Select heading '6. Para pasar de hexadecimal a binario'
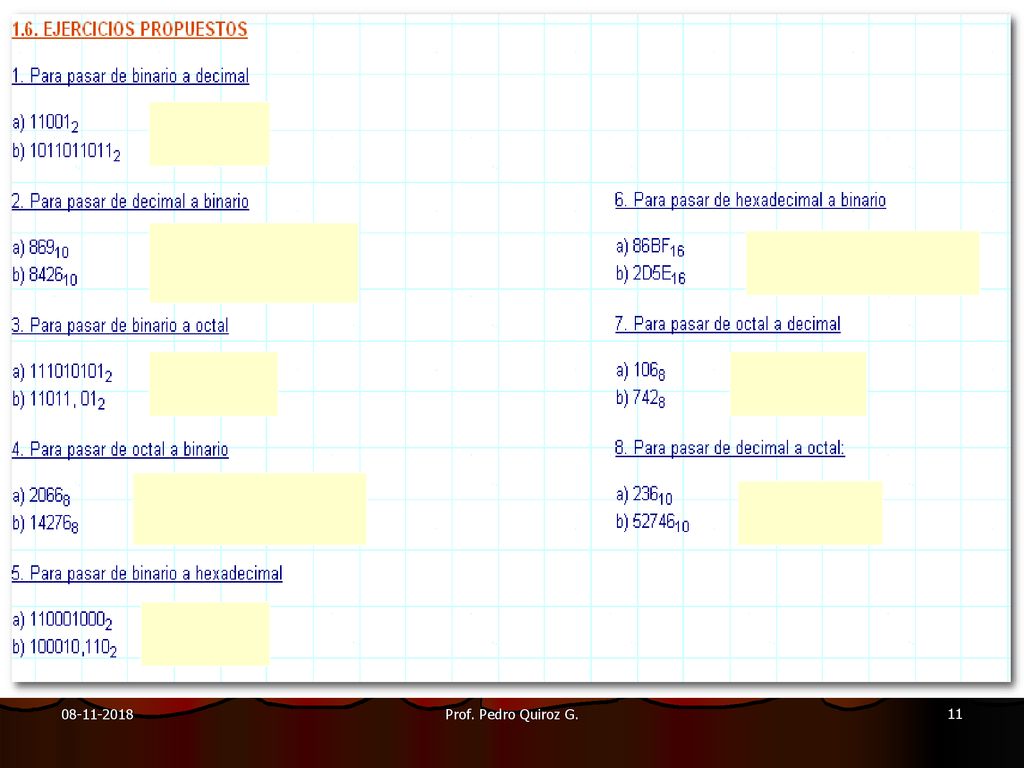Image resolution: width=1024 pixels, height=768 pixels. [750, 200]
